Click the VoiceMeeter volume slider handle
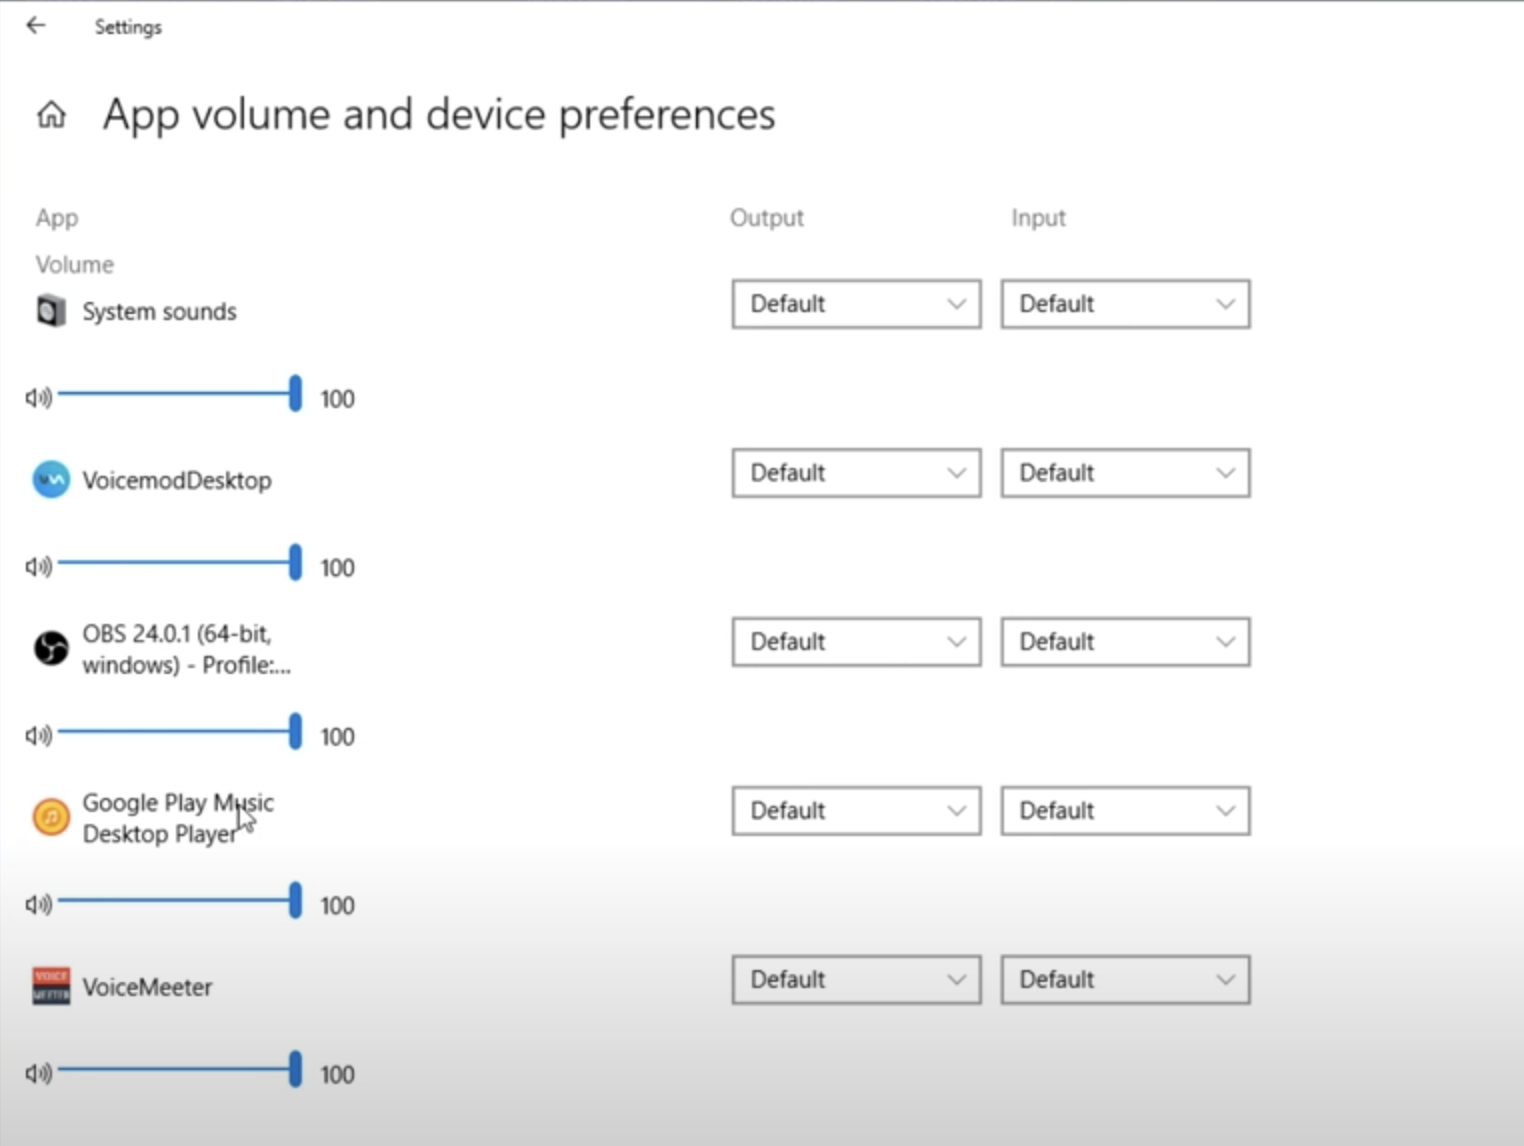 [295, 1069]
